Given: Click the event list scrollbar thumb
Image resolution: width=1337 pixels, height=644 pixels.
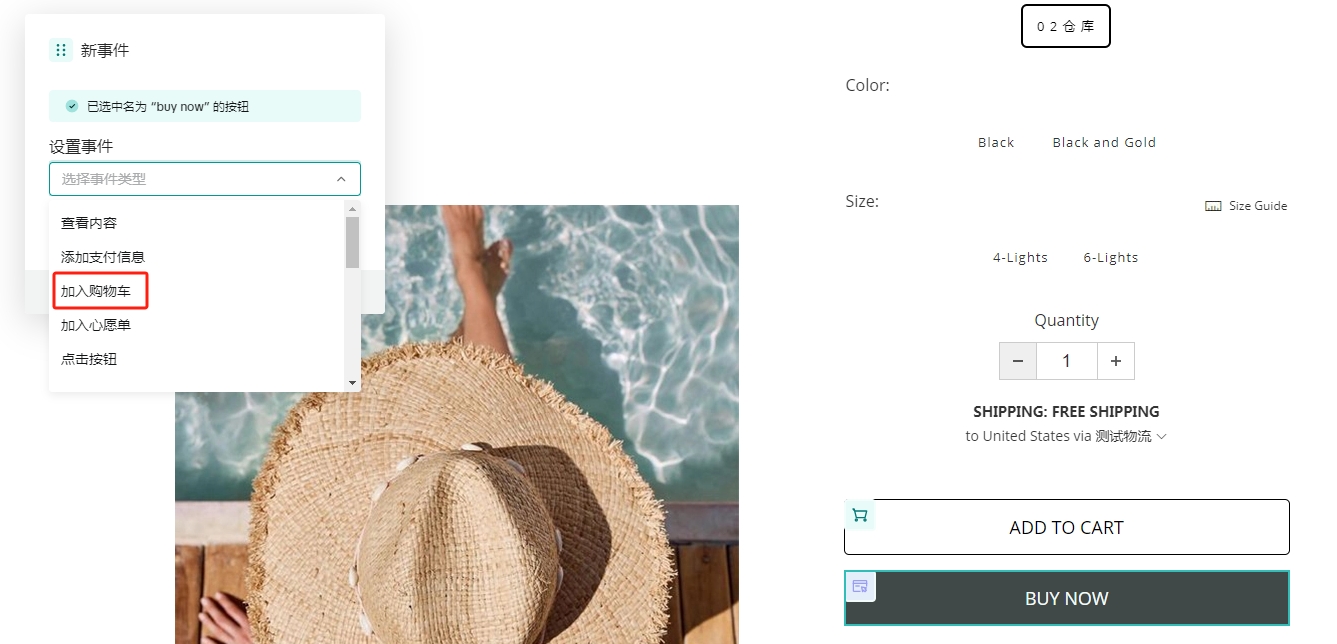Looking at the screenshot, I should point(352,242).
